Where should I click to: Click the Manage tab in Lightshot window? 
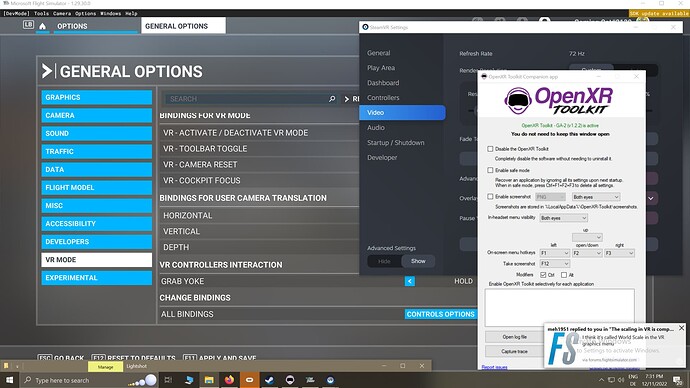[105, 366]
